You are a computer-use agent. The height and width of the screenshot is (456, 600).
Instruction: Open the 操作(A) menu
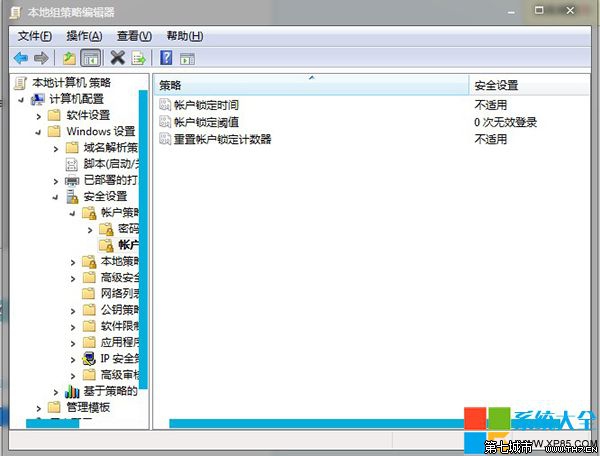point(84,36)
